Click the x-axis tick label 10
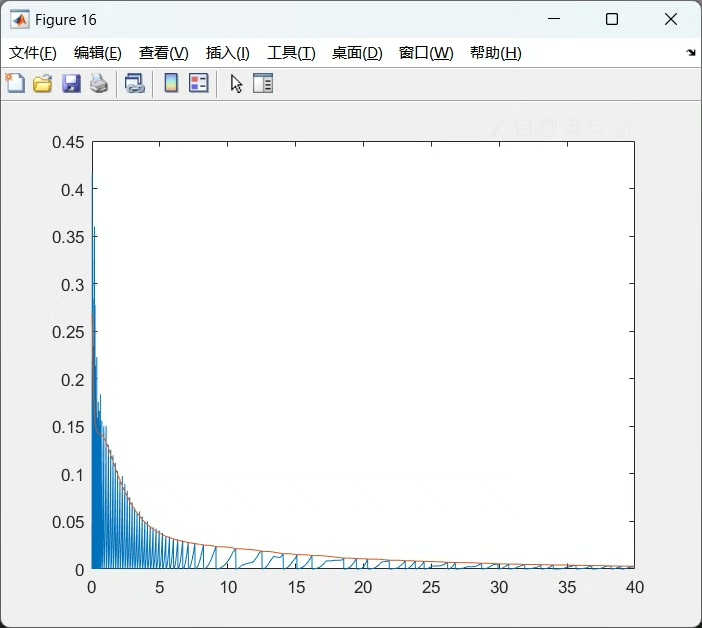 click(x=228, y=587)
